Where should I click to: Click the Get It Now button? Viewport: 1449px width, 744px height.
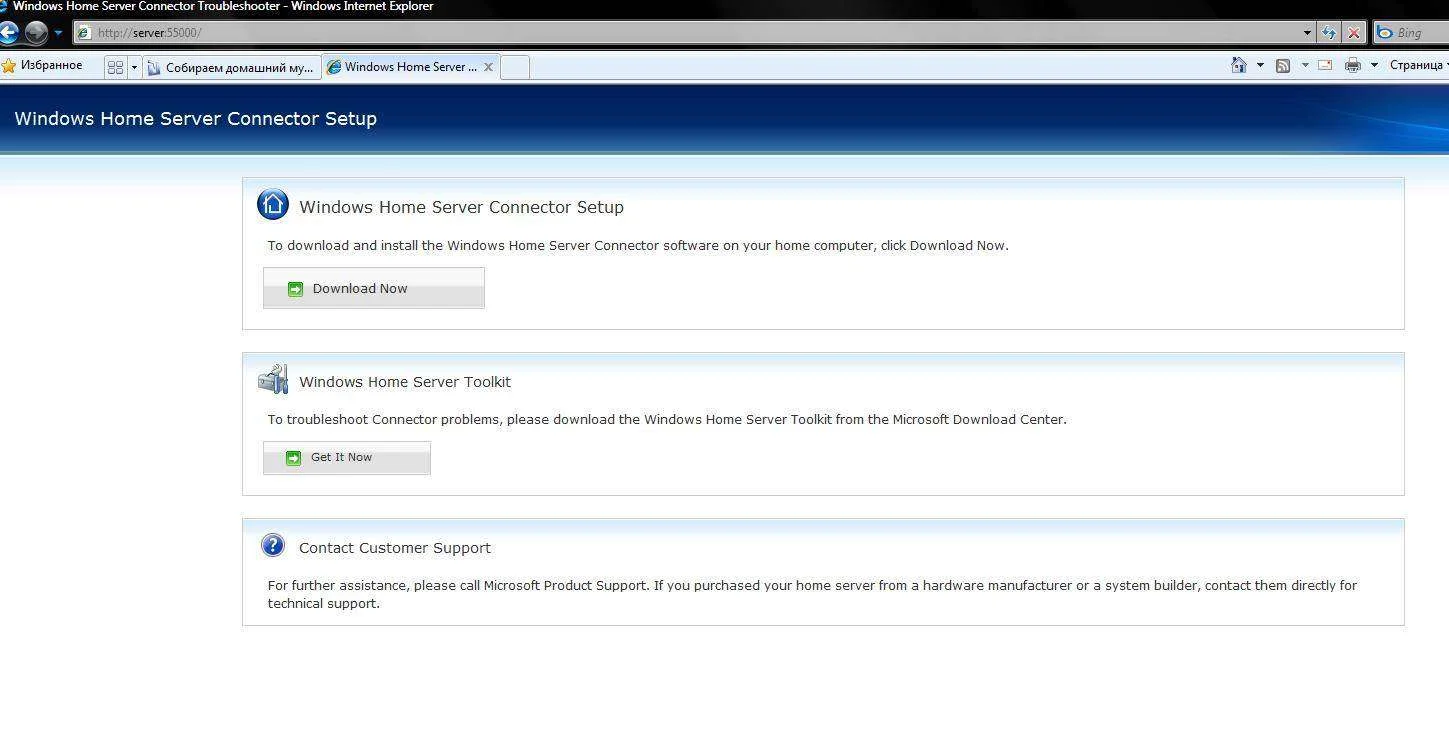(x=347, y=458)
